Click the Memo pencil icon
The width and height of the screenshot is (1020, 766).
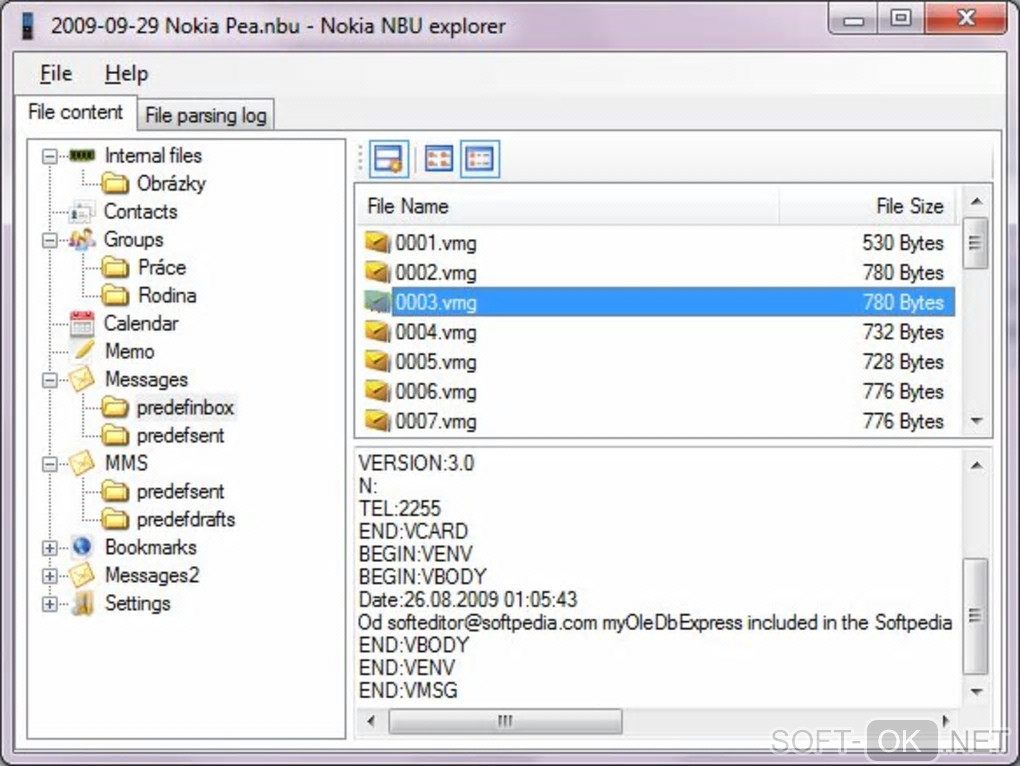83,351
